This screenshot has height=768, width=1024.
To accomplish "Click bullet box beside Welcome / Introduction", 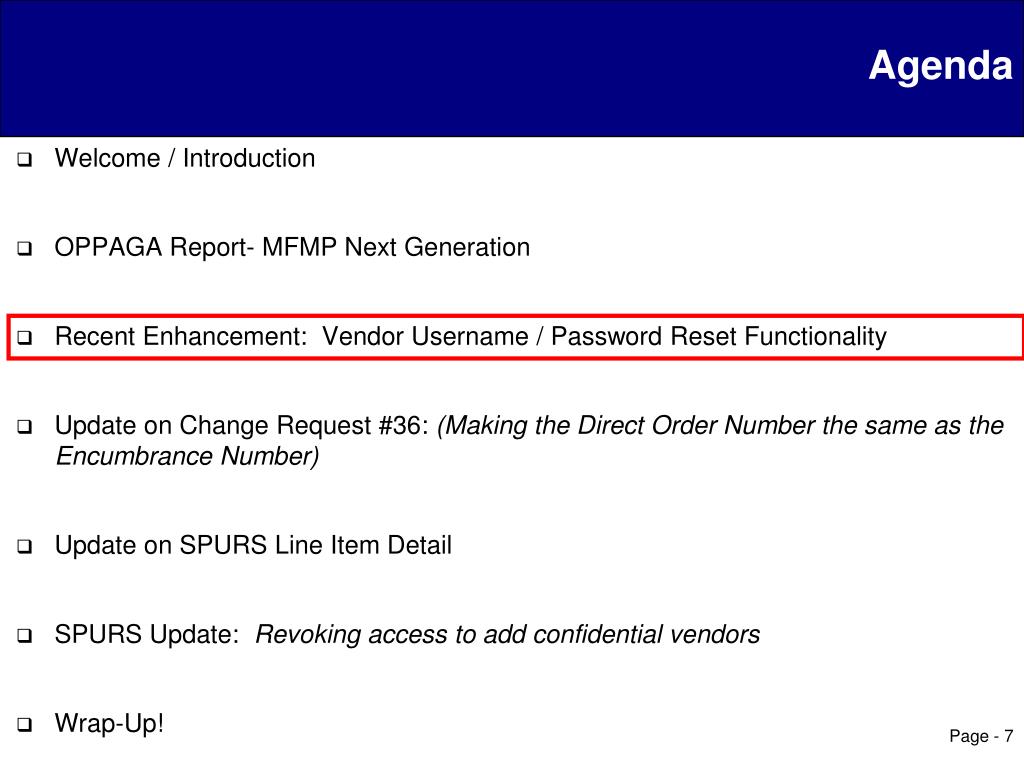I will (x=25, y=159).
